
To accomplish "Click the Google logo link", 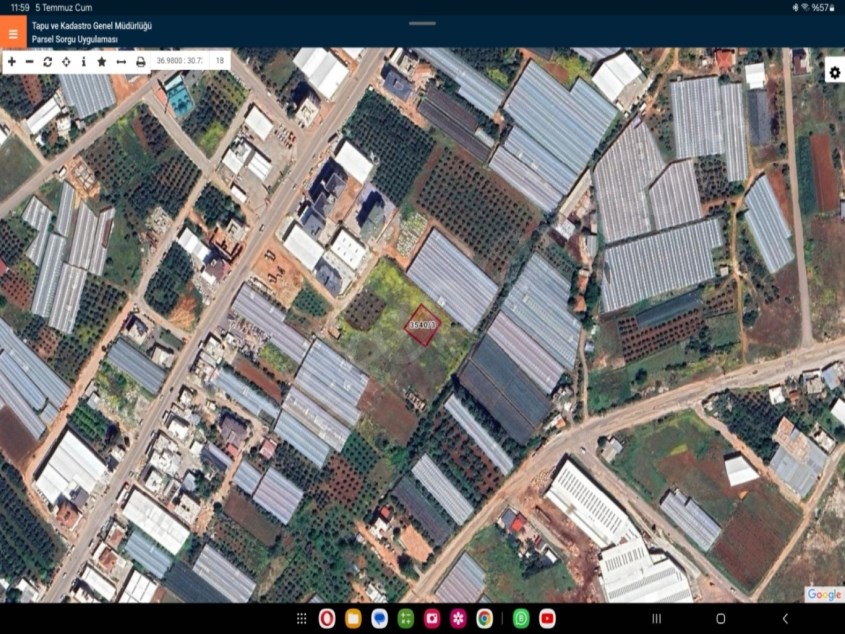I will pos(824,594).
